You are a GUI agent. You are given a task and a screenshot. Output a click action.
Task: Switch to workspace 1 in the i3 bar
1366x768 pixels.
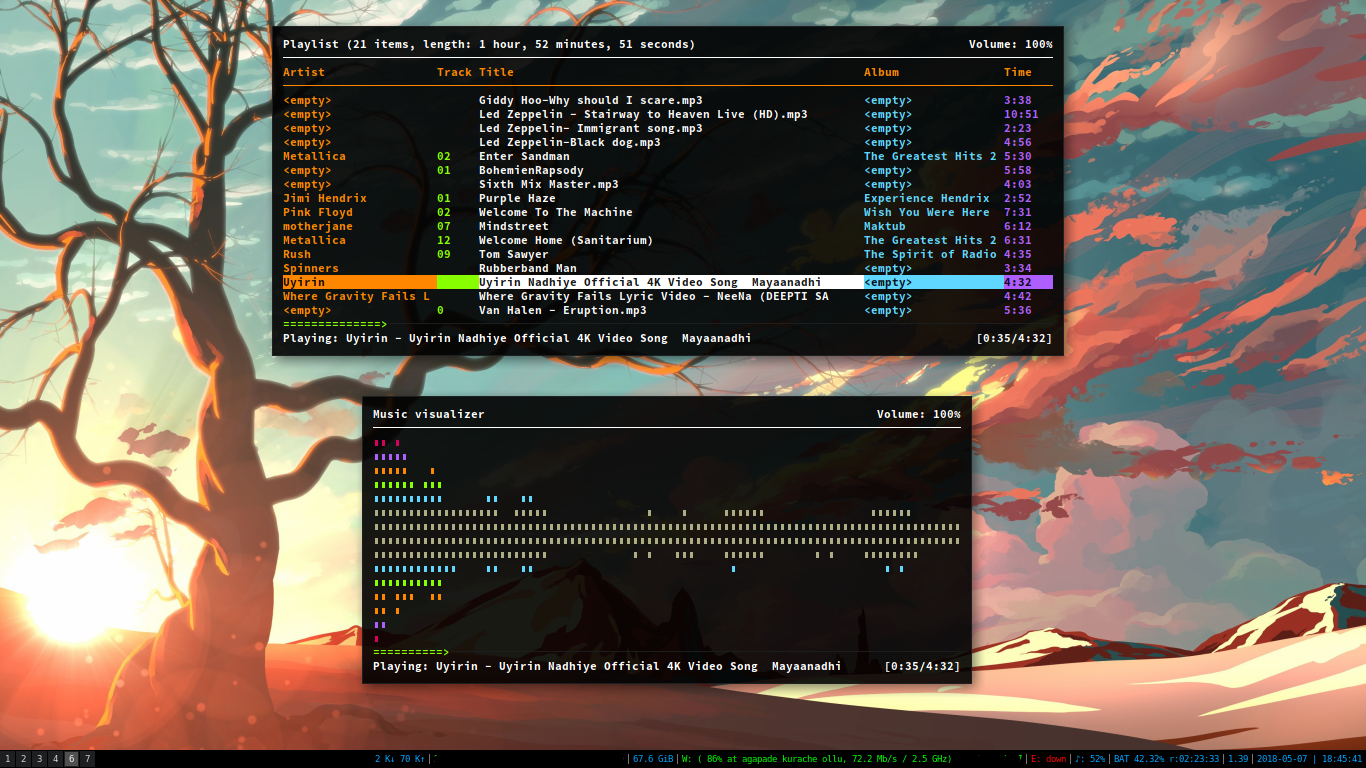click(x=7, y=759)
